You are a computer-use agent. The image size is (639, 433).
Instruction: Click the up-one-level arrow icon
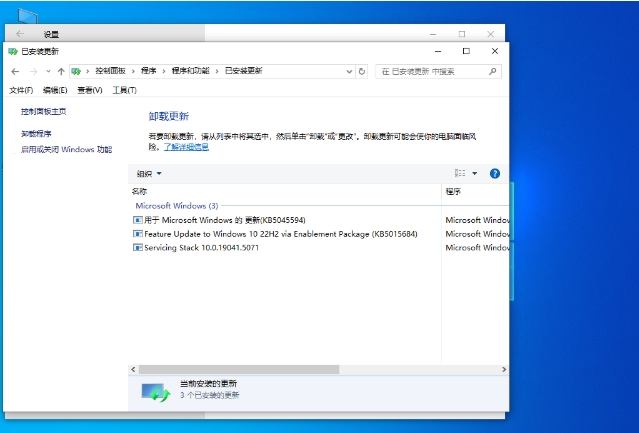(x=61, y=71)
